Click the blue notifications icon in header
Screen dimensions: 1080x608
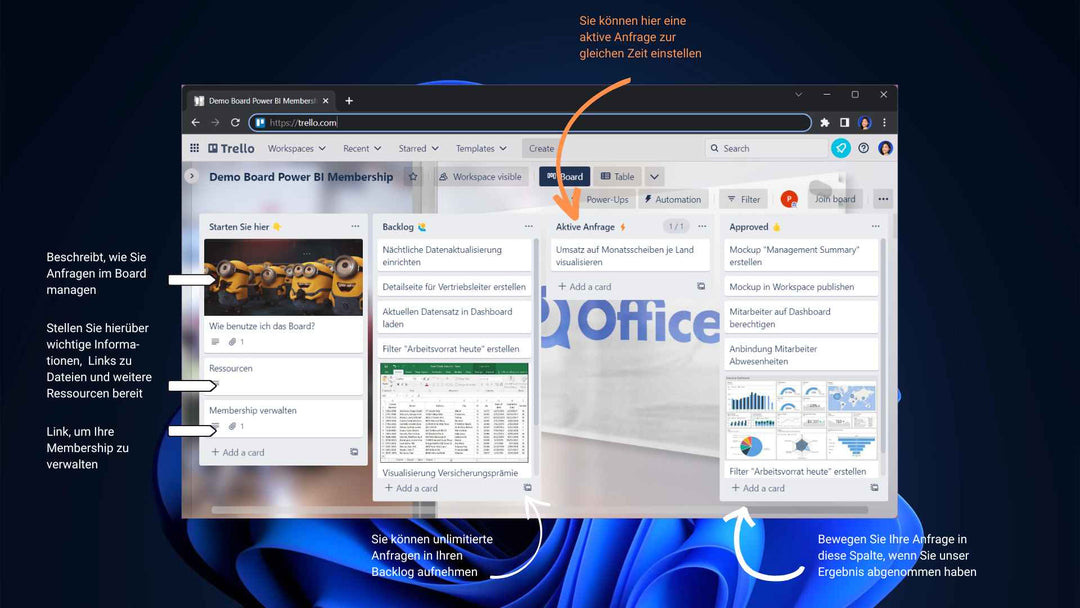point(841,148)
